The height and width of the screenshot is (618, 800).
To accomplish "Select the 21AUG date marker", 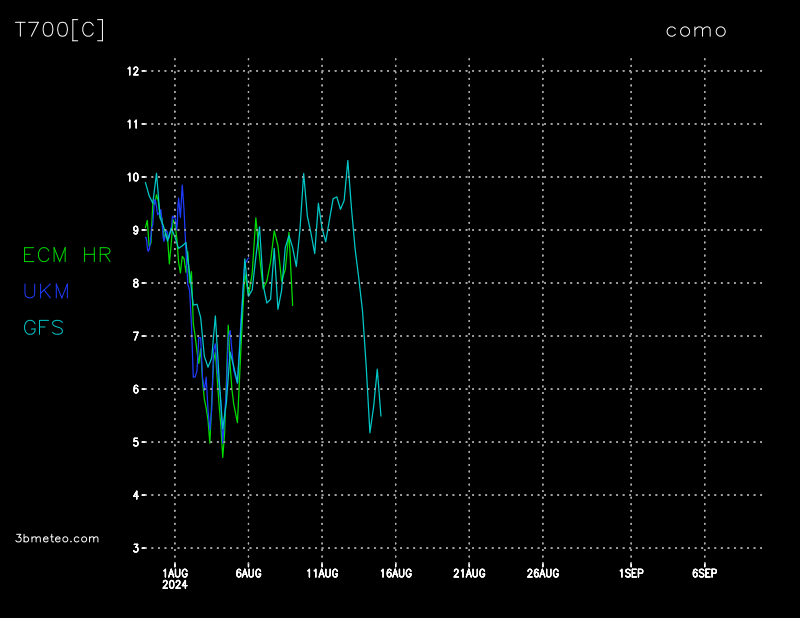I will click(469, 573).
